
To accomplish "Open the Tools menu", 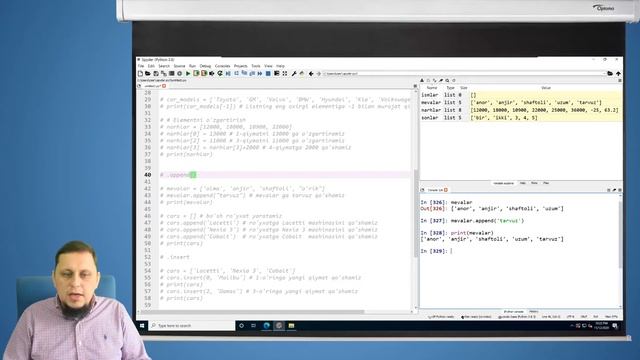I will [256, 66].
